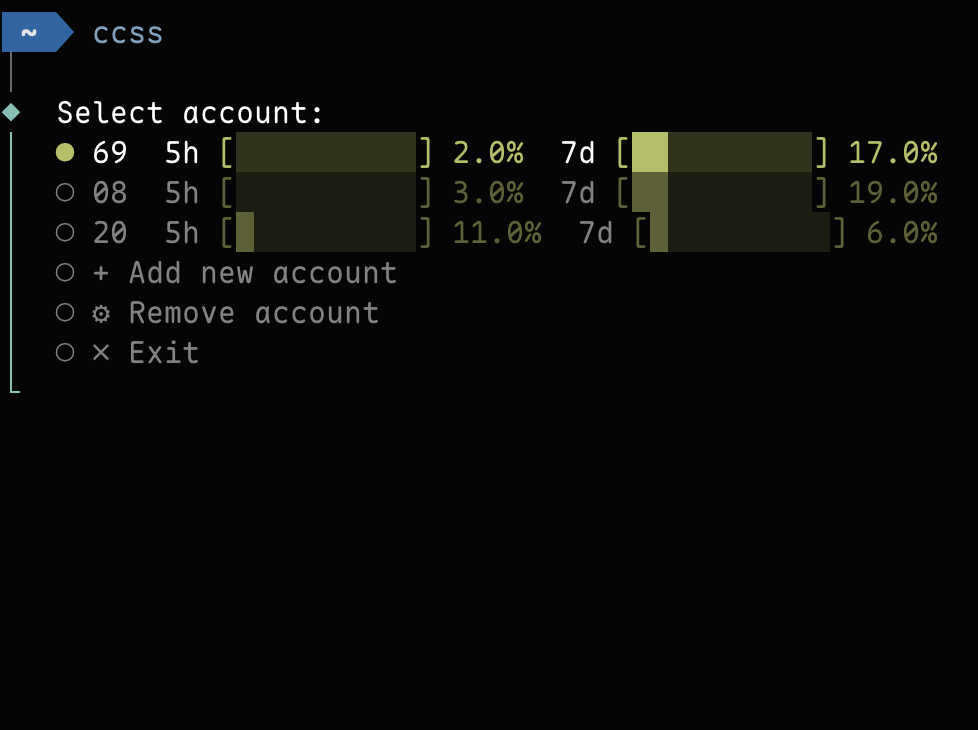The image size is (978, 730).
Task: Select the Exit option
Action: click(x=164, y=352)
